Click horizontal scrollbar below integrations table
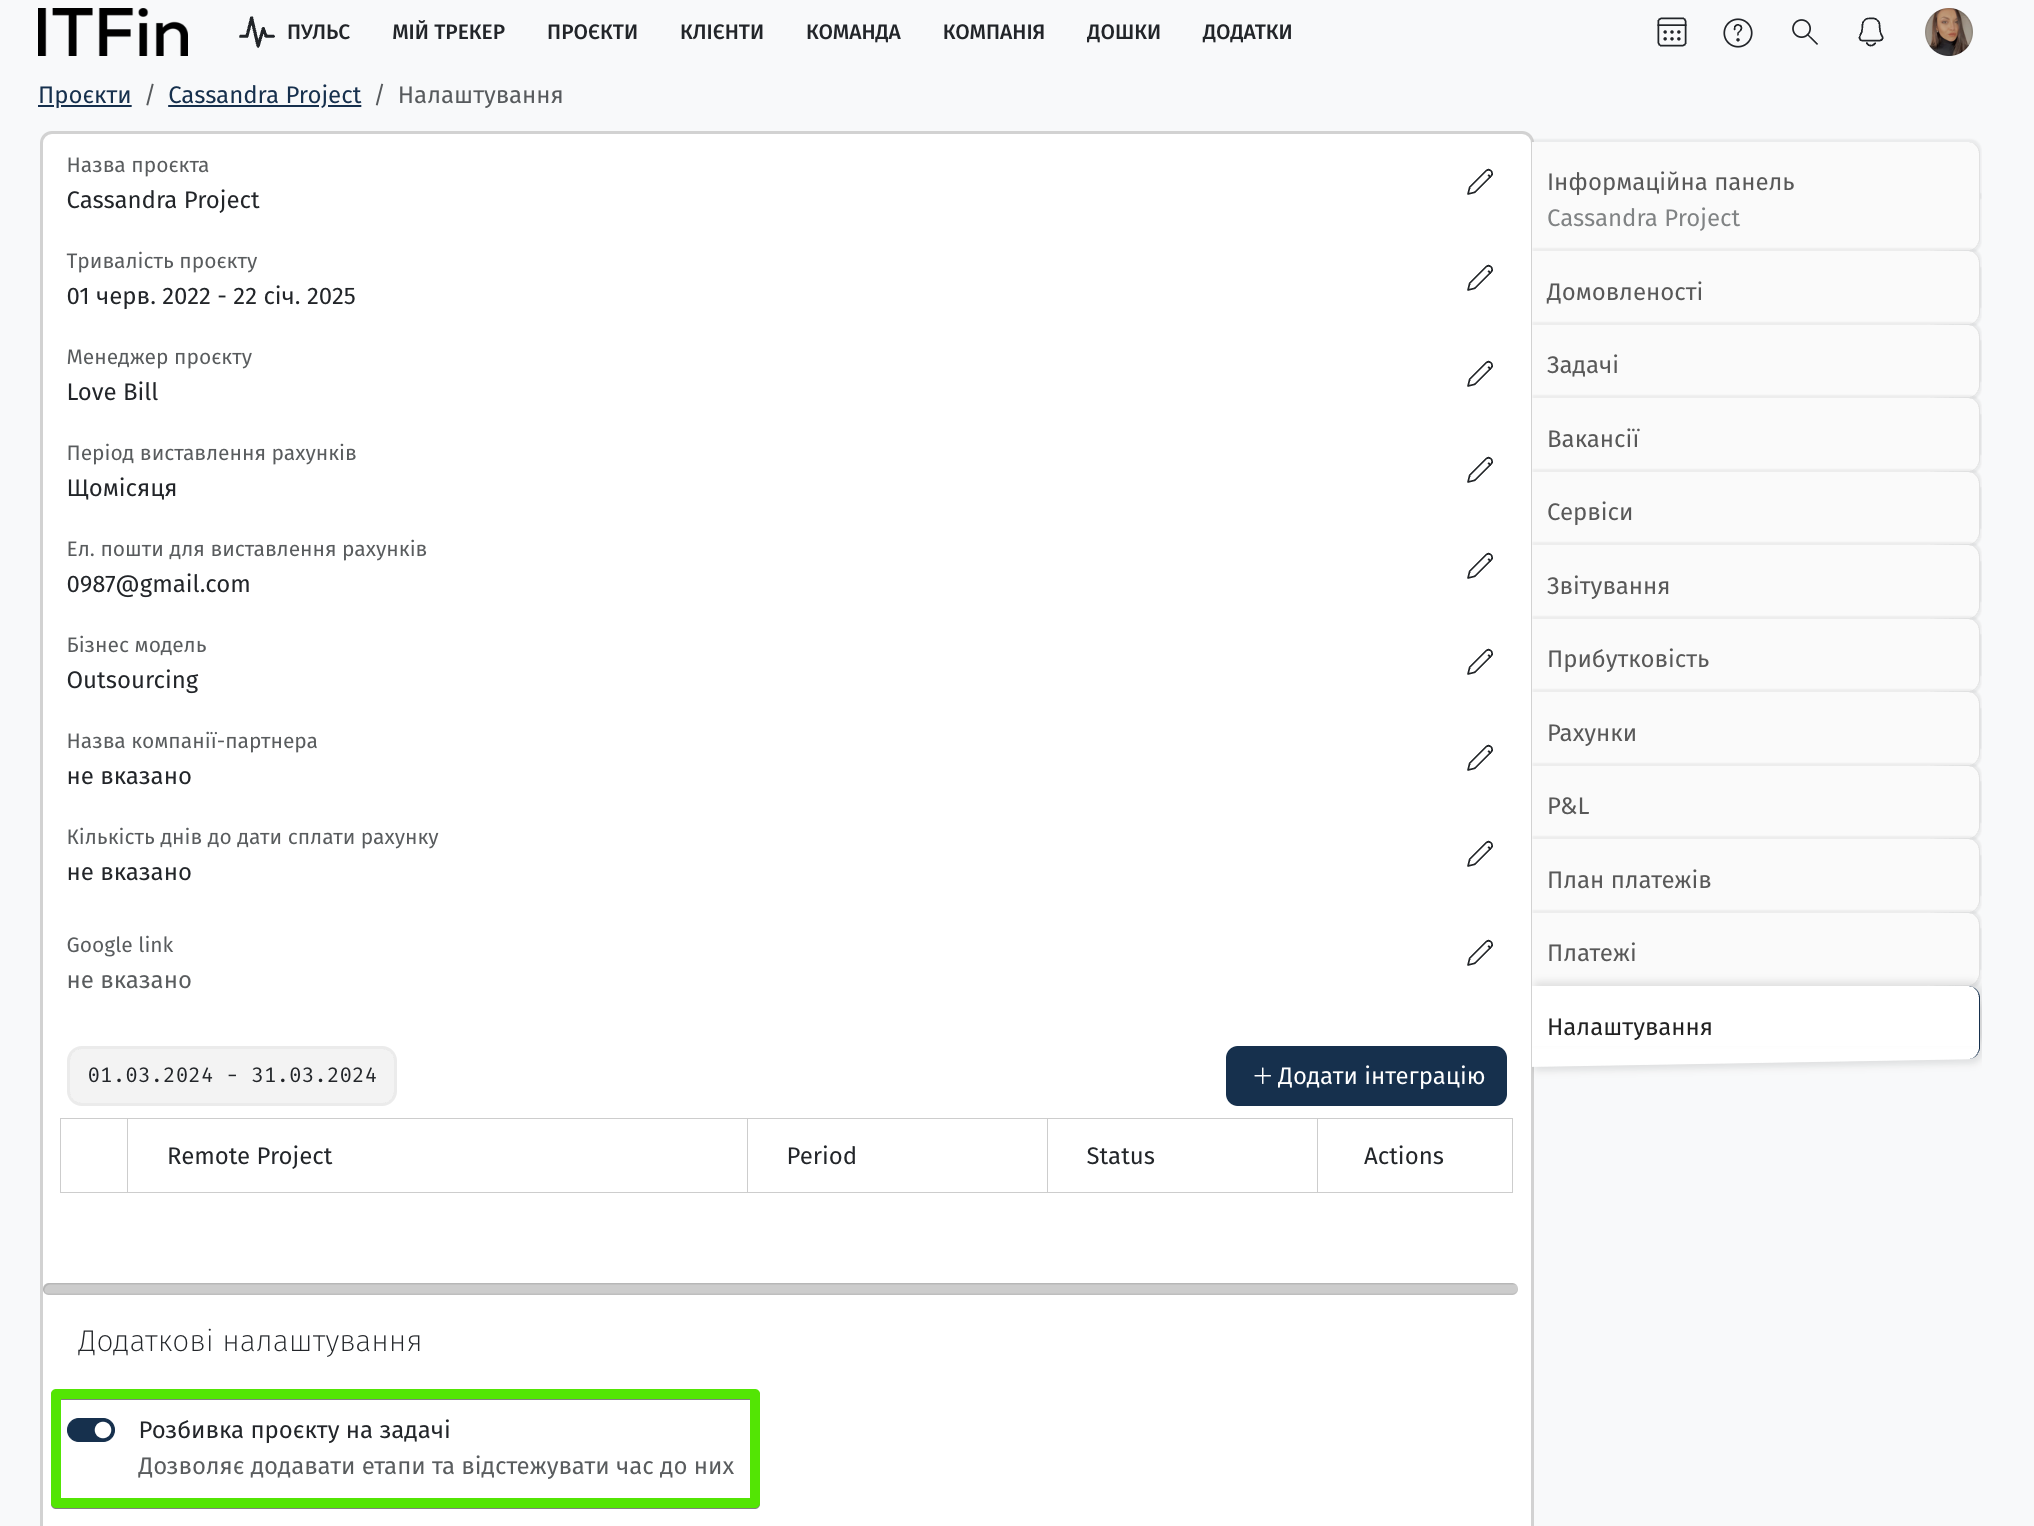Screen dimensions: 2034x1526 pyautogui.click(x=780, y=1289)
